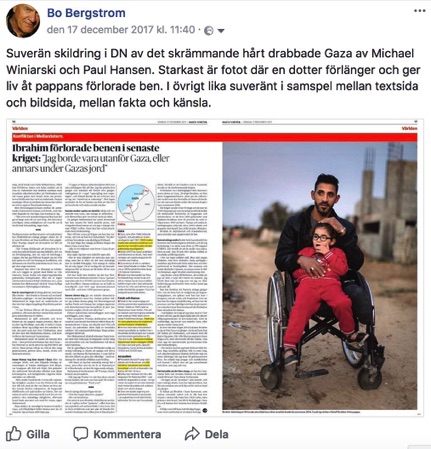Like the post via Gilla label
This screenshot has width=431, height=449.
point(38,434)
